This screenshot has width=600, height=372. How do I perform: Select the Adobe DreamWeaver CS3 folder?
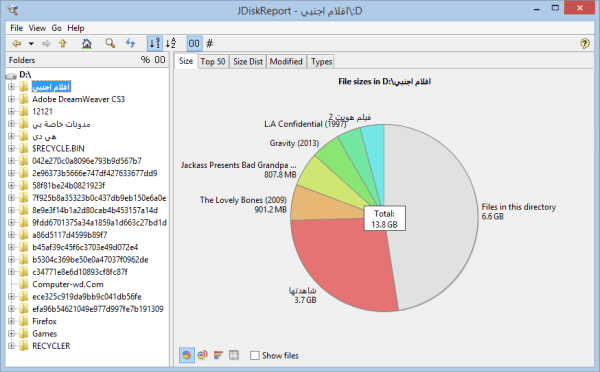pyautogui.click(x=78, y=99)
